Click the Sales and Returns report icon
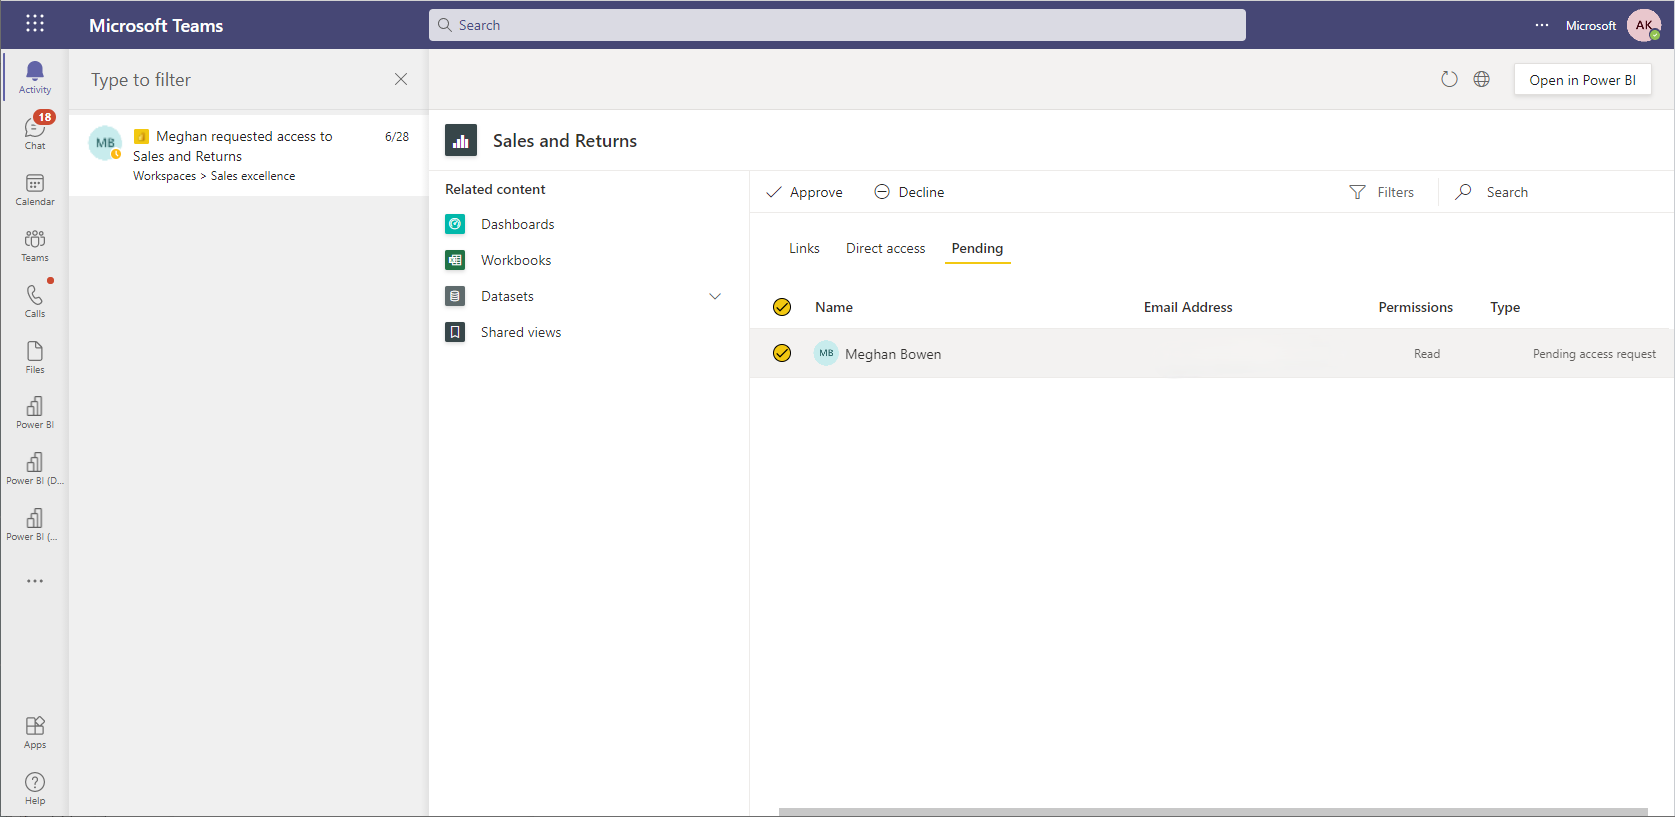Screen dimensions: 1675x817 461,141
